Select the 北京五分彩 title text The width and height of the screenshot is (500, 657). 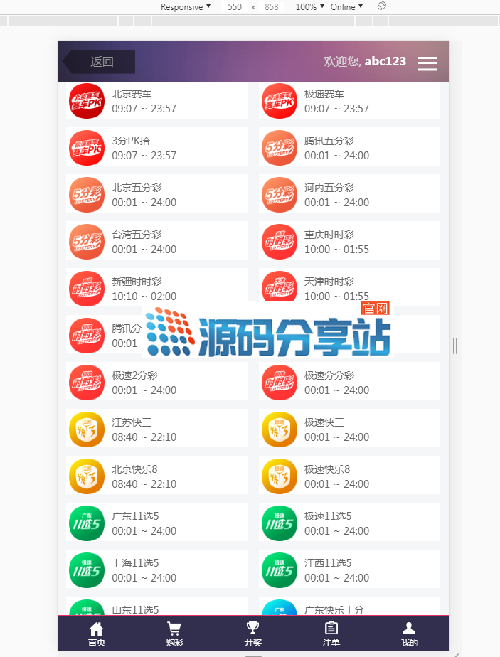(x=137, y=188)
